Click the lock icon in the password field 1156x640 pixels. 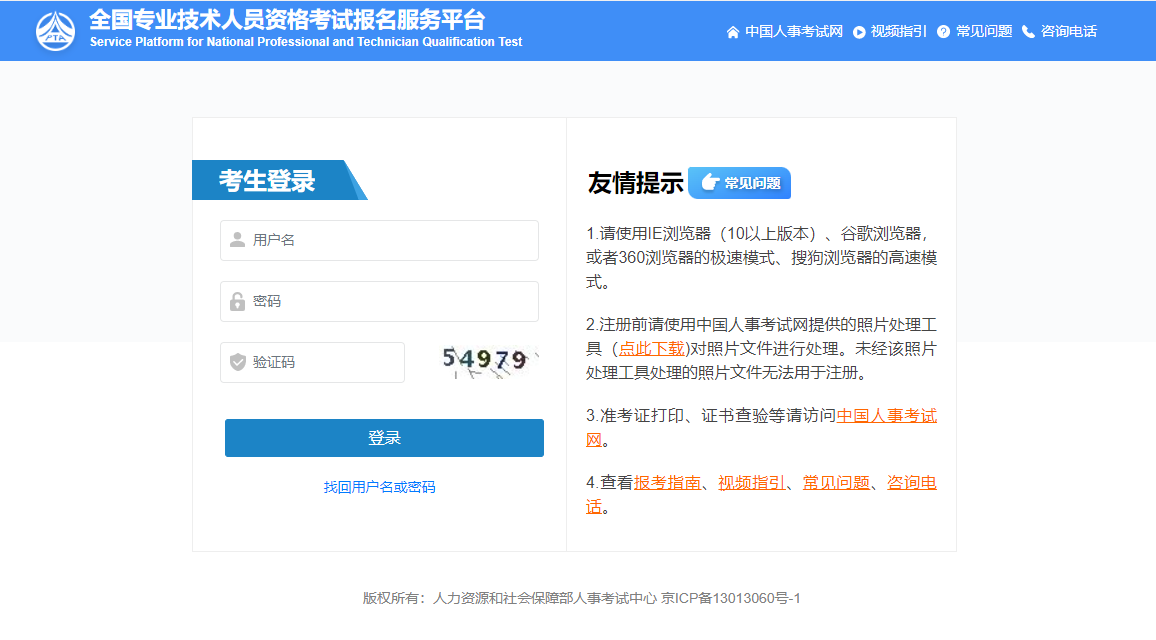click(237, 301)
